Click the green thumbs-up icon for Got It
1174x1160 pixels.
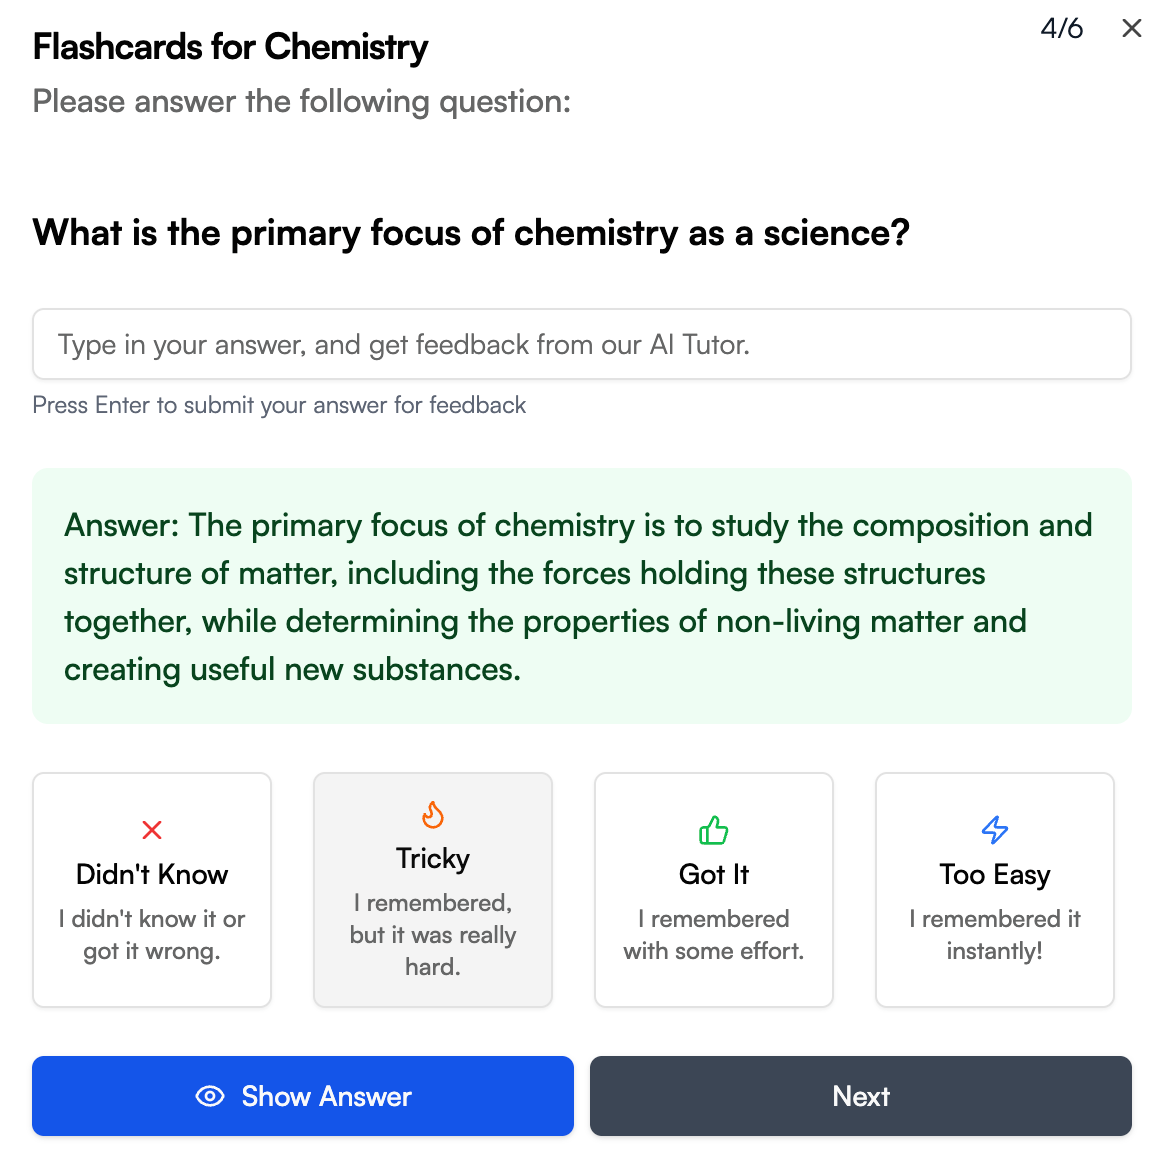pyautogui.click(x=713, y=830)
